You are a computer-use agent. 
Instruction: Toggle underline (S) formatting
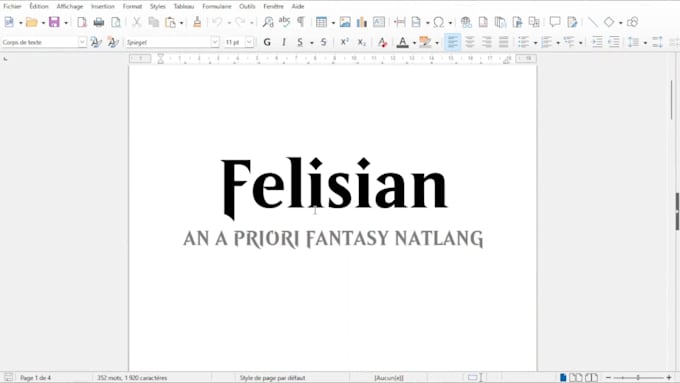300,42
